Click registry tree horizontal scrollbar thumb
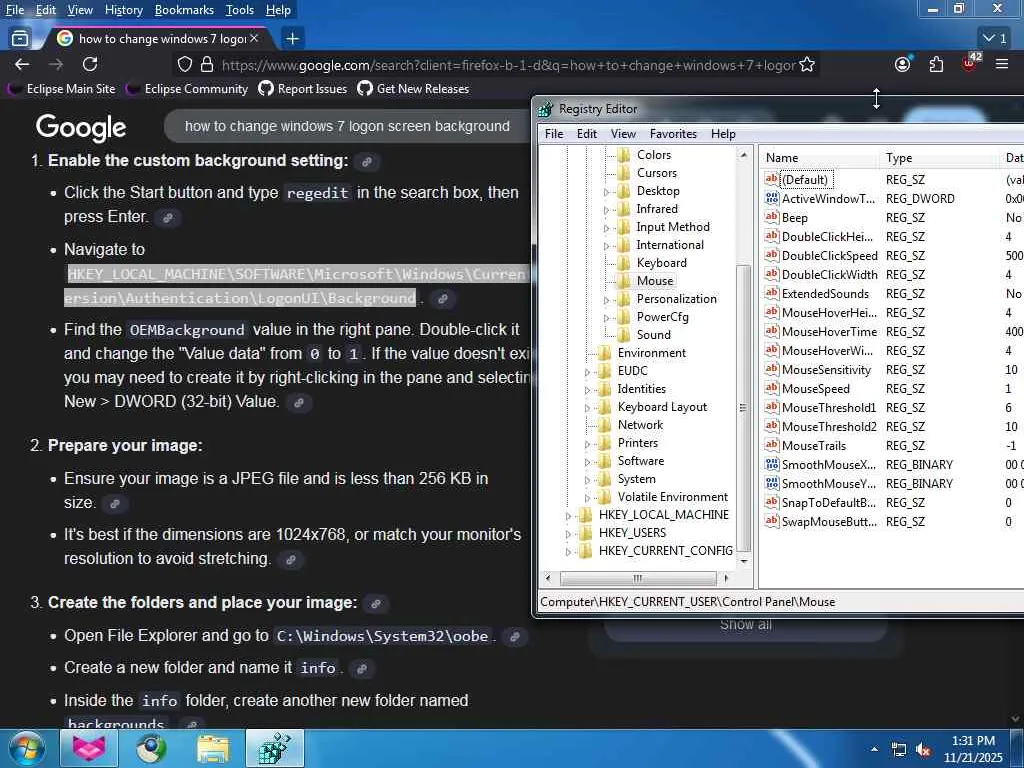This screenshot has height=768, width=1024. (x=638, y=579)
